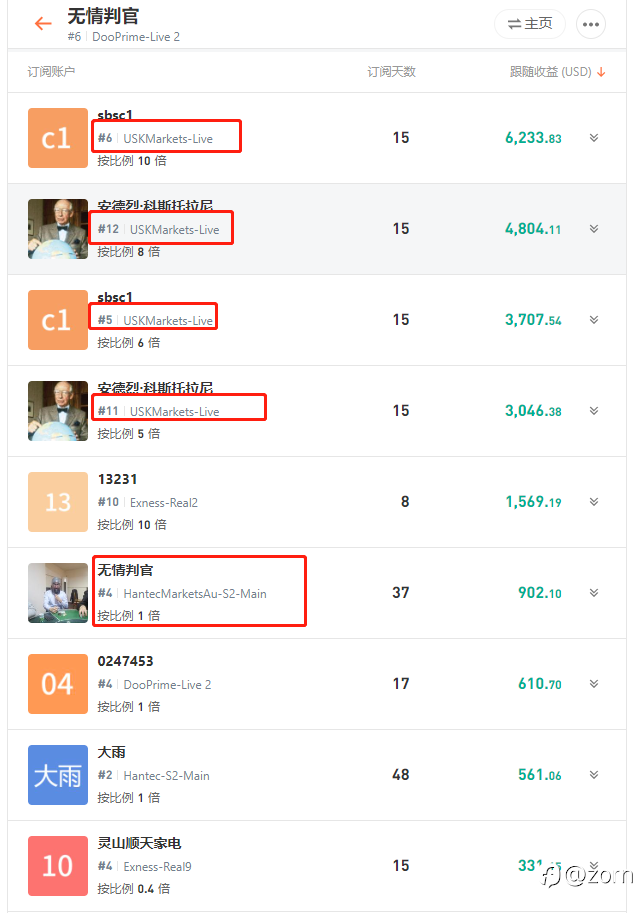Open the 无情判官 subscriber photo thumbnail

click(58, 593)
